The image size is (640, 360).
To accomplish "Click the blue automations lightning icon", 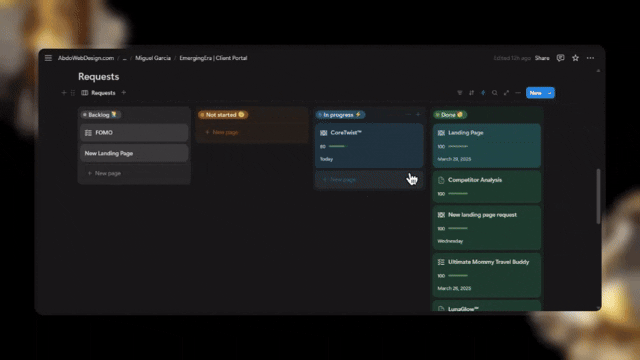I will tap(483, 93).
